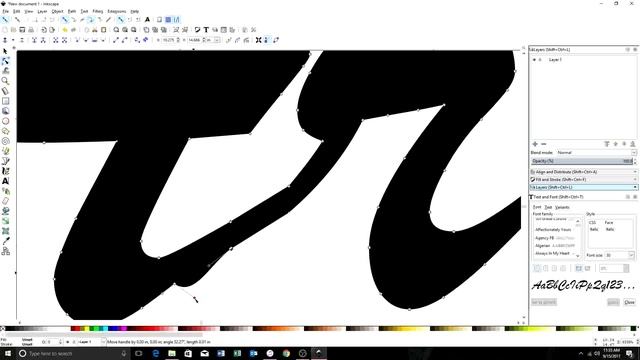This screenshot has width=640, height=360.
Task: Click the Save document toolbar icon
Action: point(22,30)
